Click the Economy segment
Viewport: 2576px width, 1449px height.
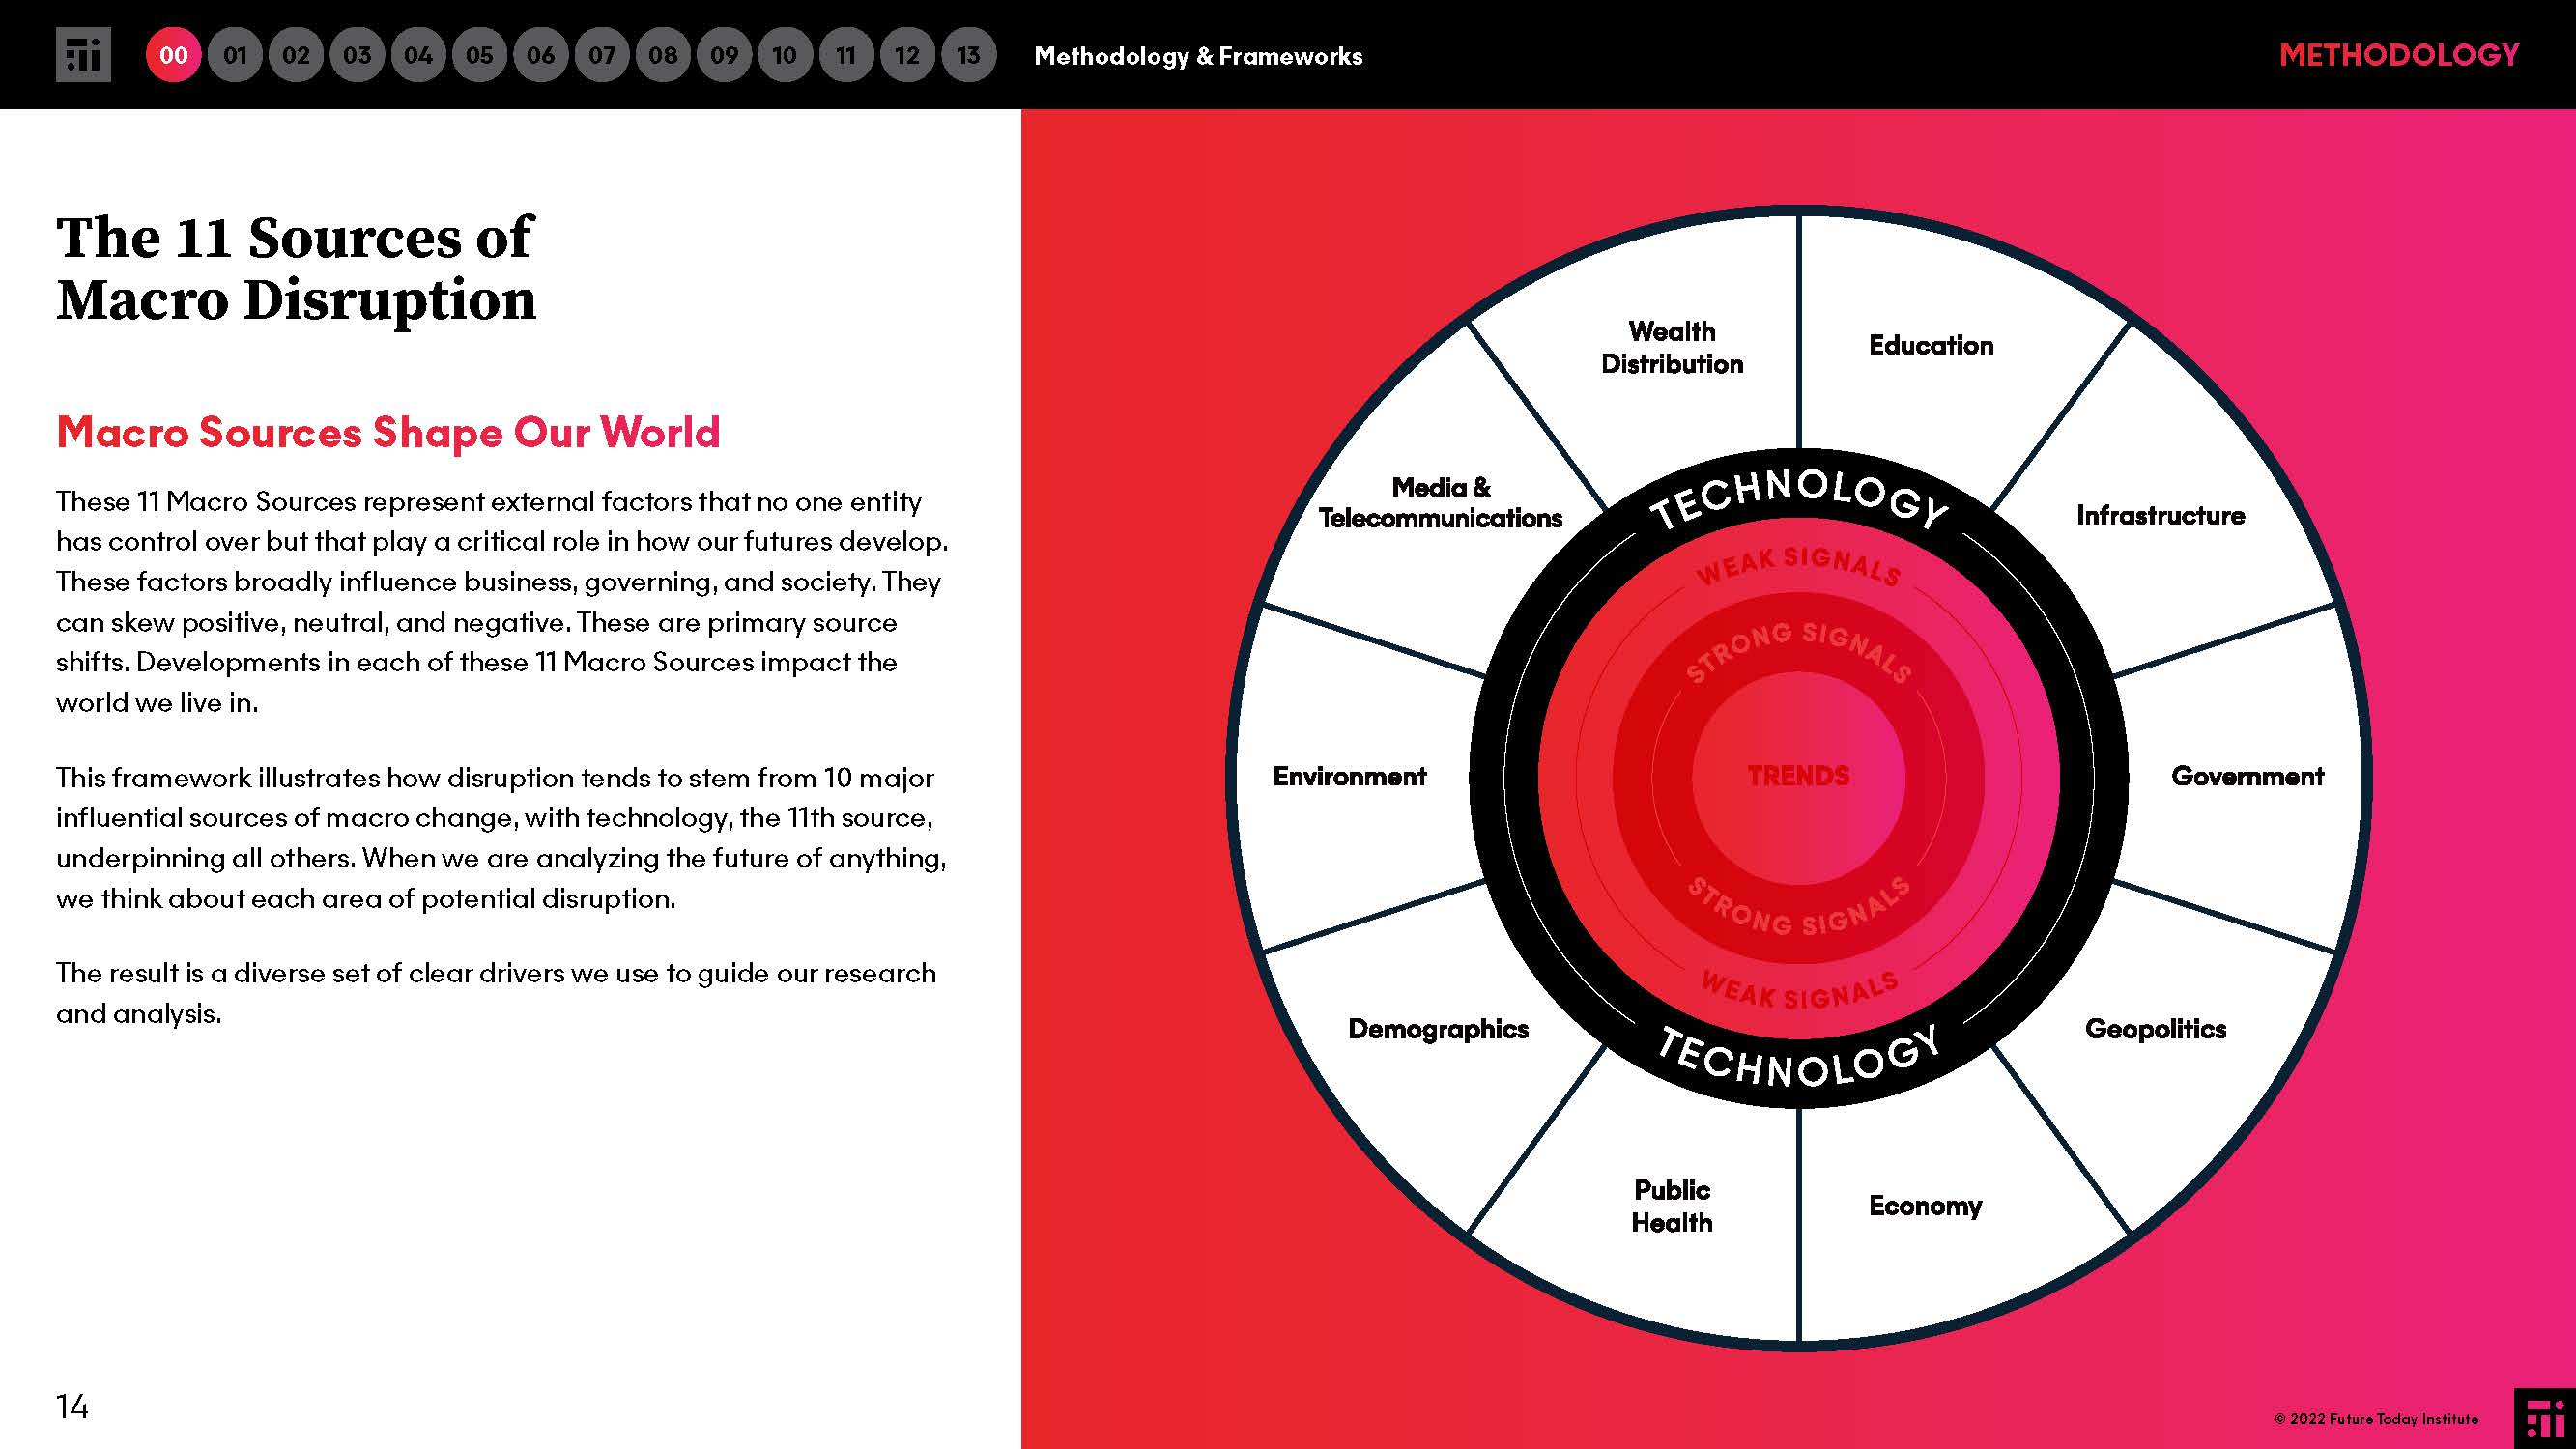pyautogui.click(x=1925, y=1206)
